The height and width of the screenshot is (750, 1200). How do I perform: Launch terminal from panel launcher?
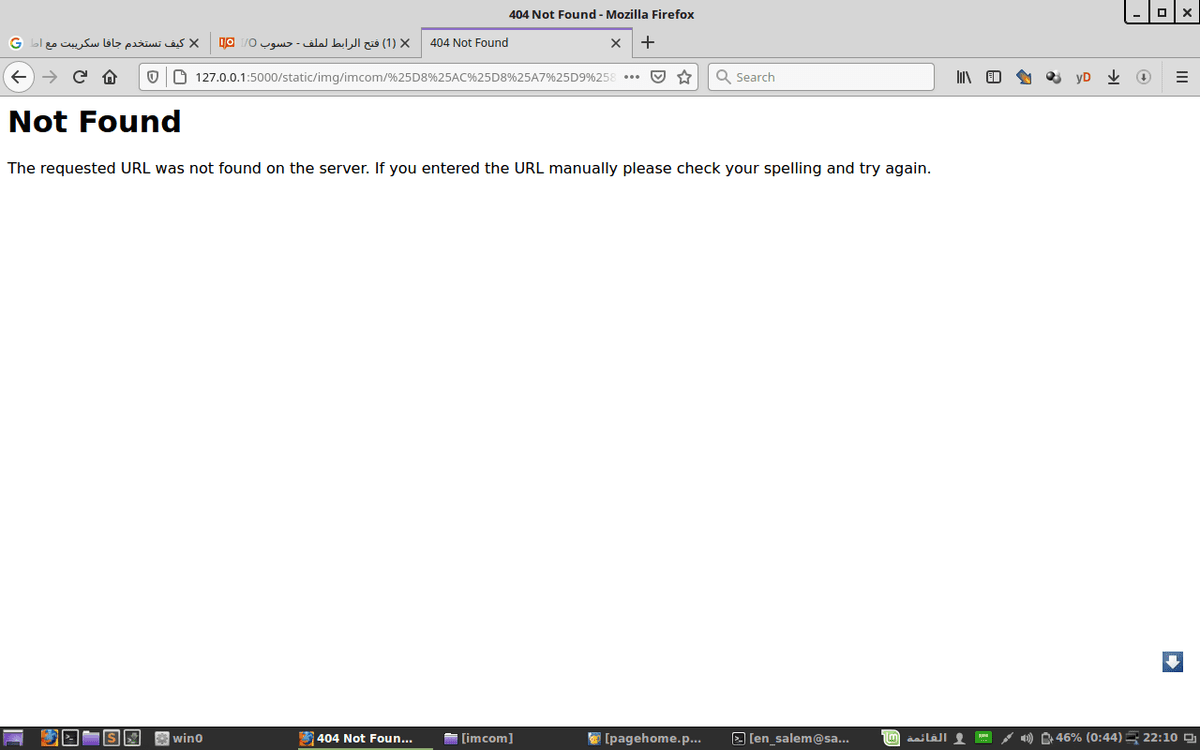(70, 738)
